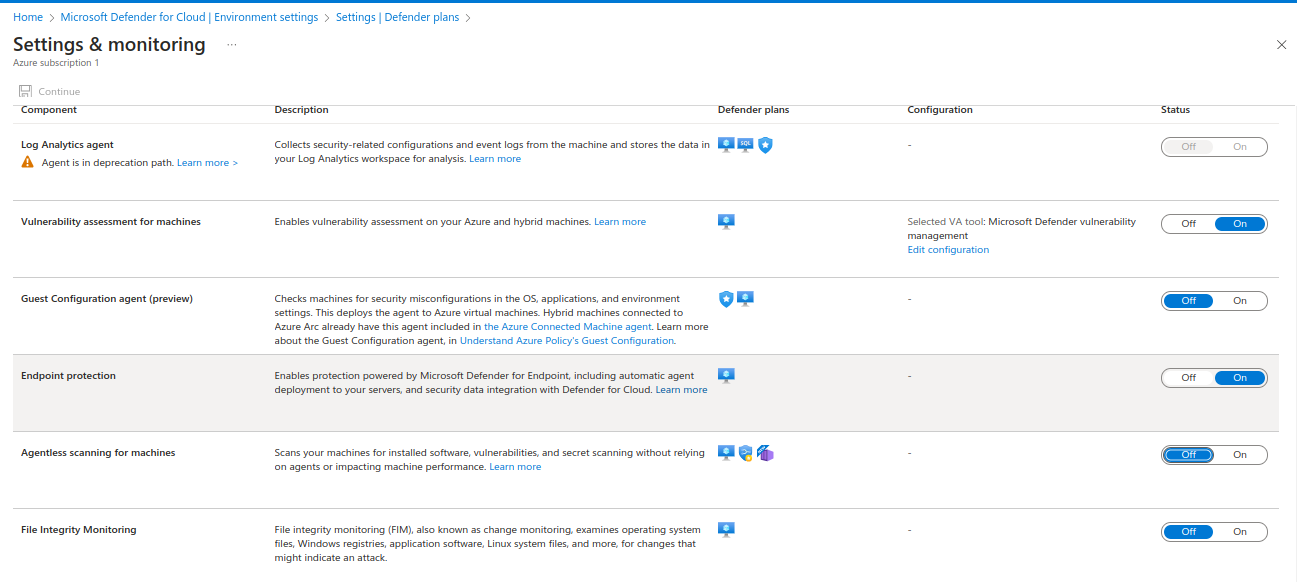This screenshot has height=582, width=1297.
Task: Select Off for File Integrity Monitoring
Action: [x=1188, y=532]
